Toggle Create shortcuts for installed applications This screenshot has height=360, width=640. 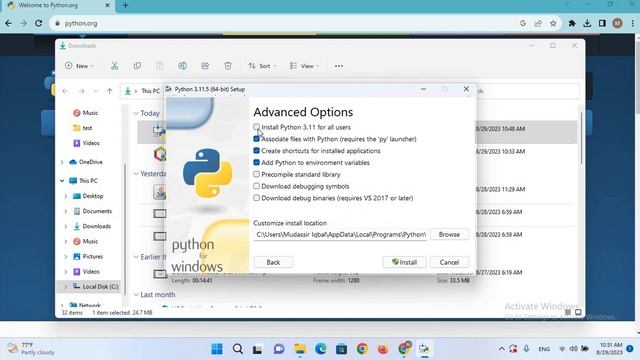pos(256,151)
